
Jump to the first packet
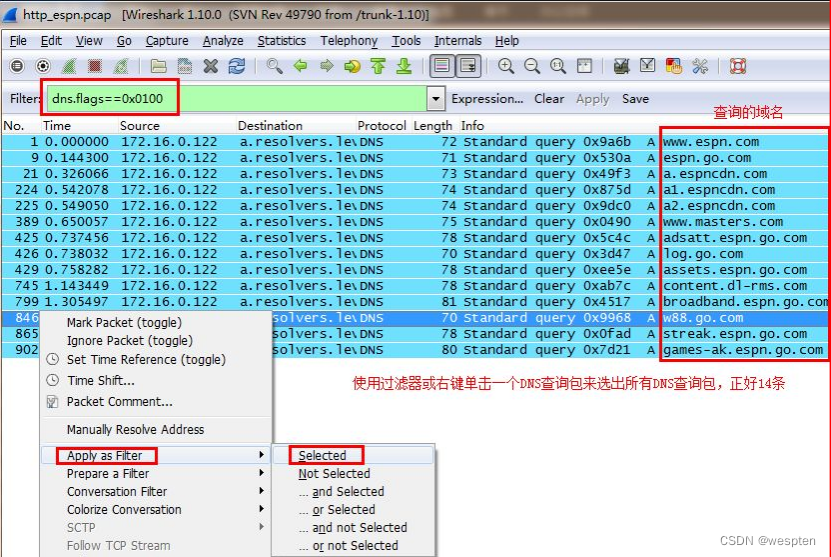point(378,66)
